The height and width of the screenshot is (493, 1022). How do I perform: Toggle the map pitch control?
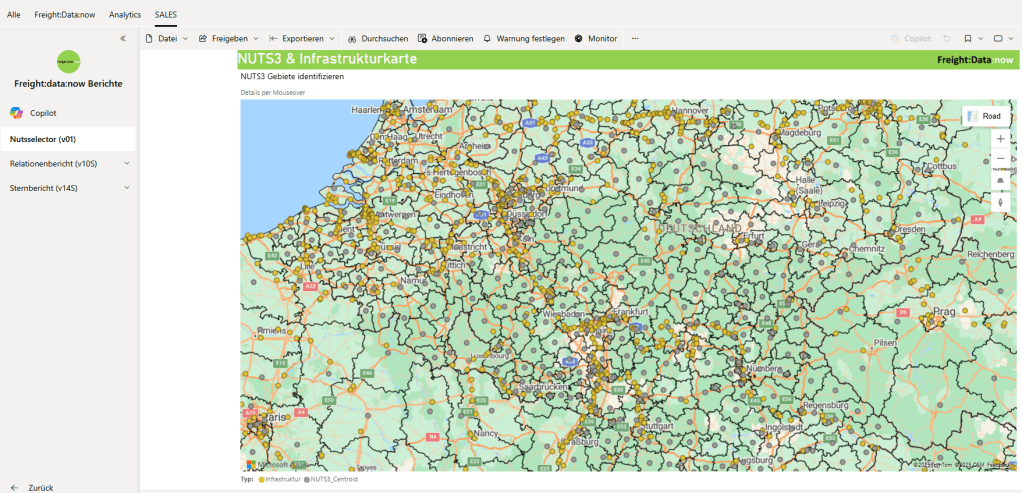[x=1000, y=180]
